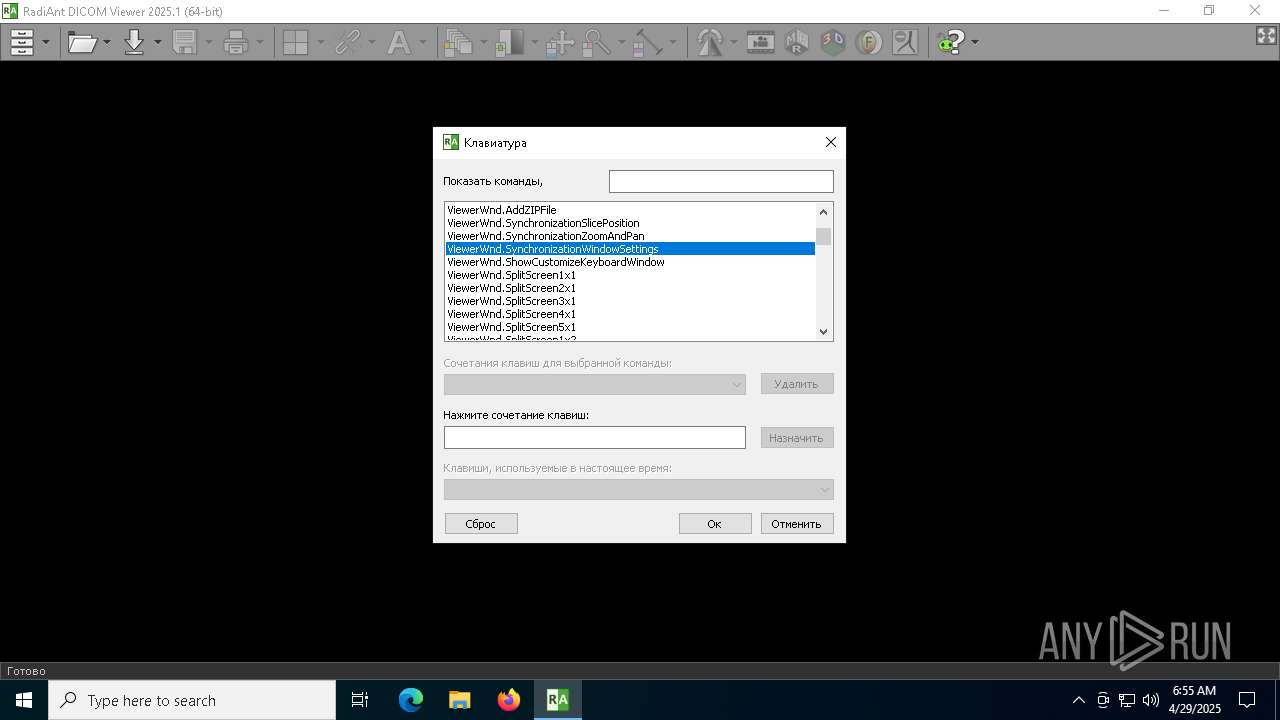
Task: Expand the rotate icon dropdown arrow
Action: pos(733,42)
